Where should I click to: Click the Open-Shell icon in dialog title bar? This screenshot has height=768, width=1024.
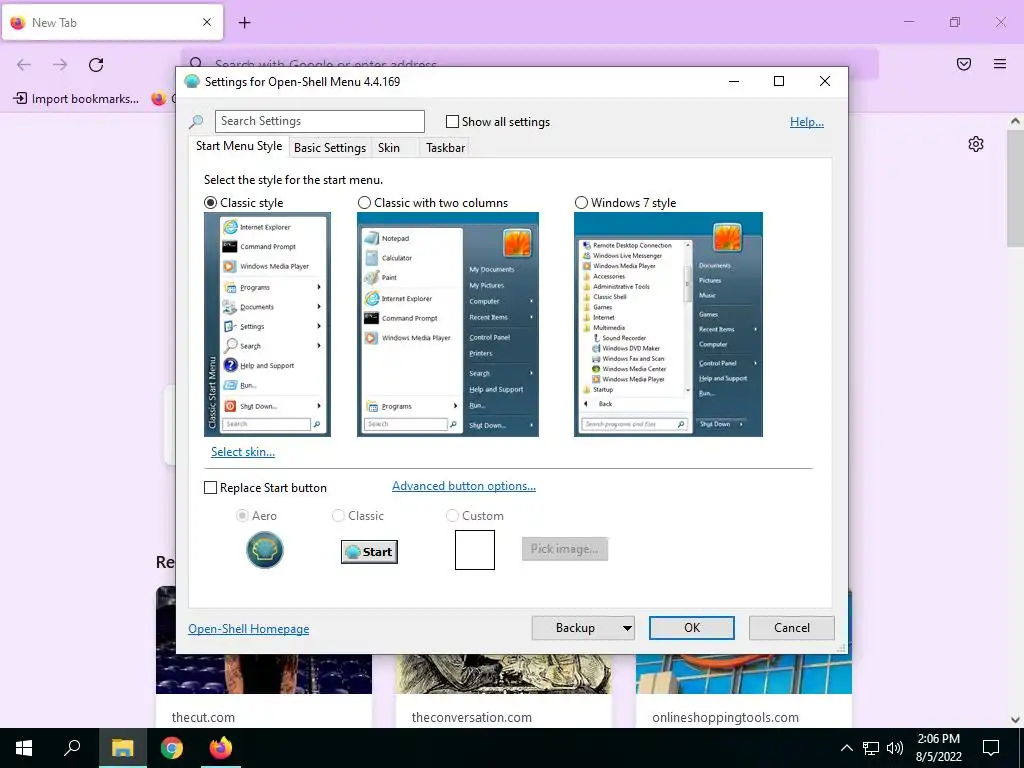191,82
